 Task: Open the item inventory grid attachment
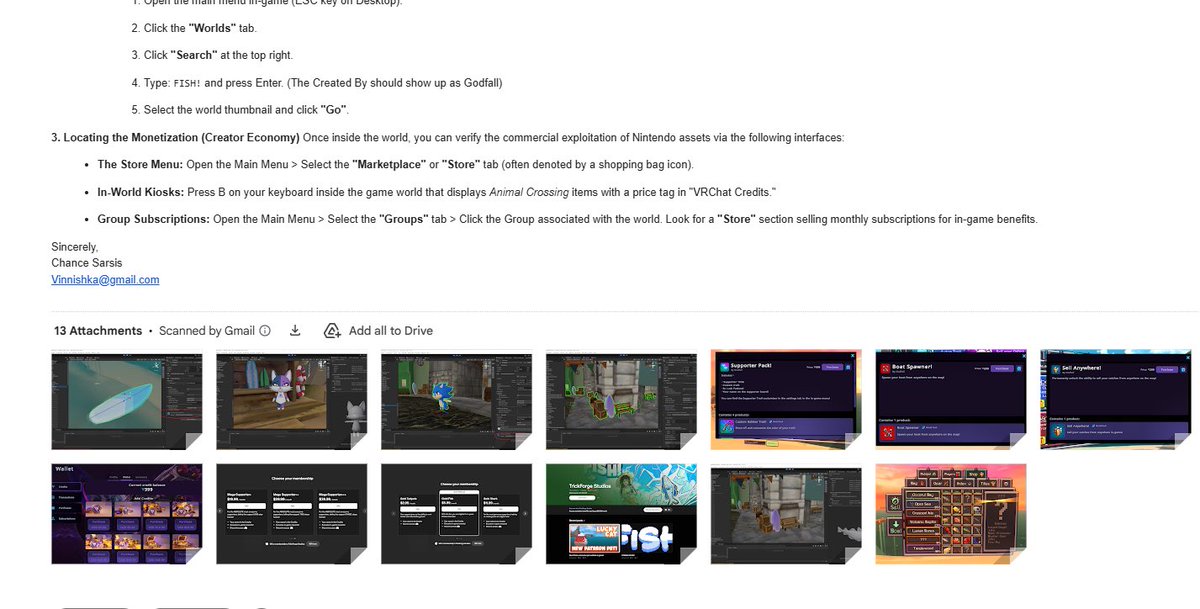click(x=951, y=513)
